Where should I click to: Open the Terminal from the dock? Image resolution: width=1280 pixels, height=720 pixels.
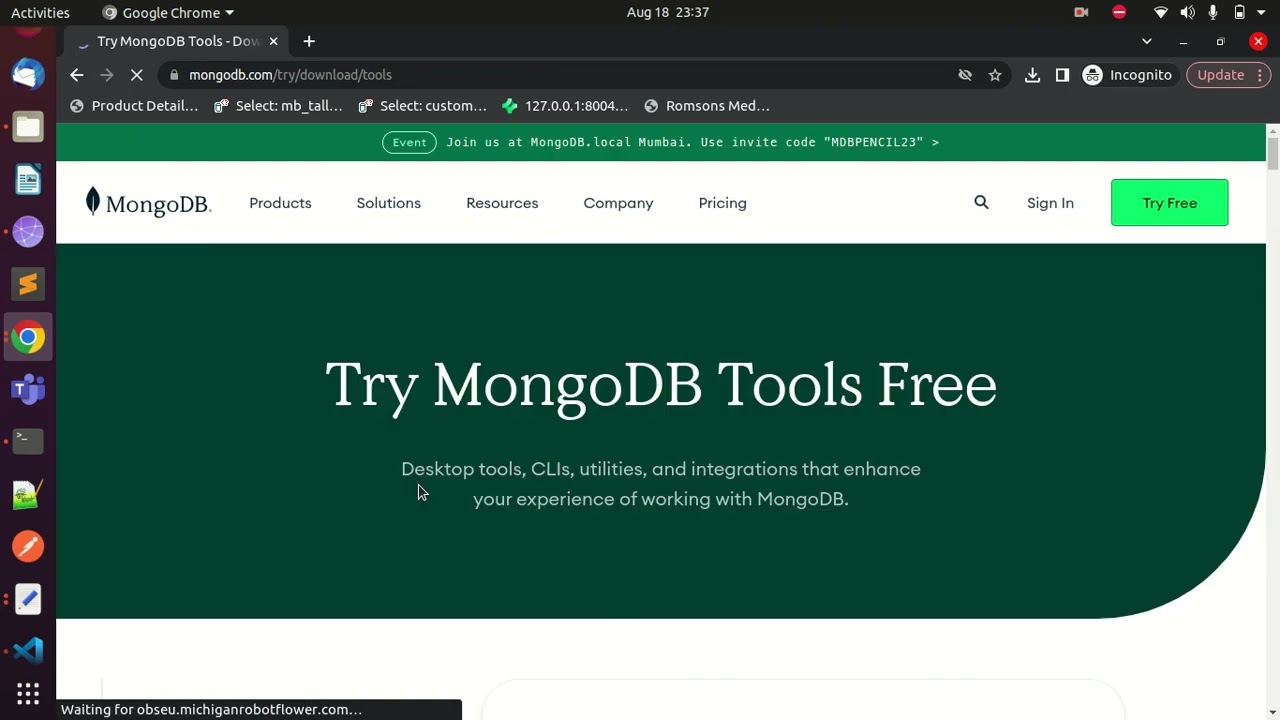pos(28,441)
